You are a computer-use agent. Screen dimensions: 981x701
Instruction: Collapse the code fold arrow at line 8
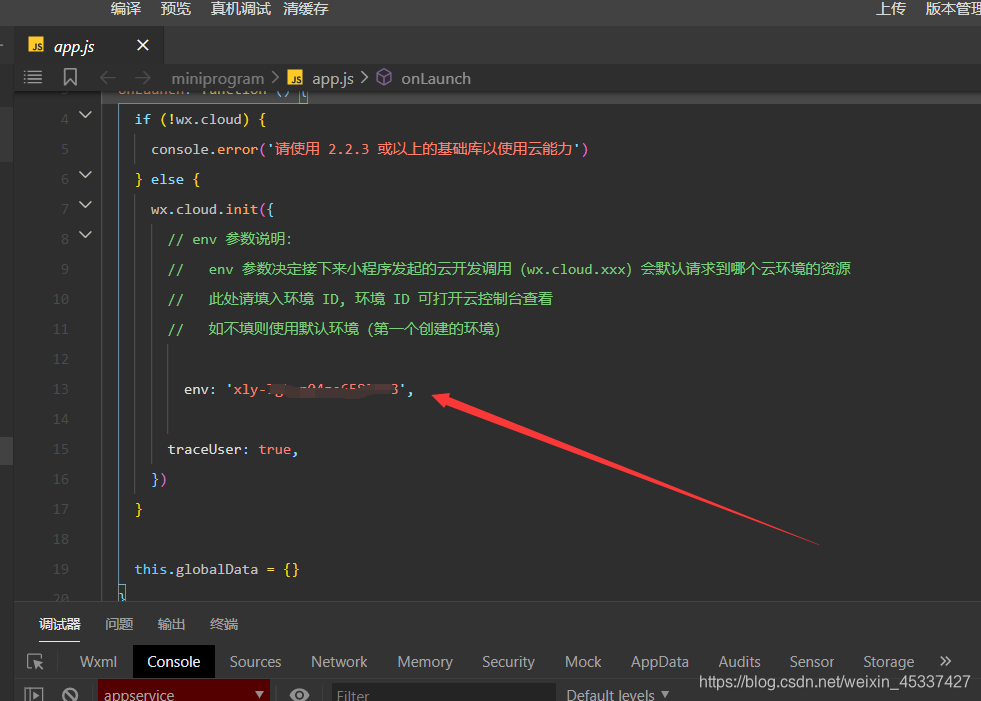(x=86, y=235)
